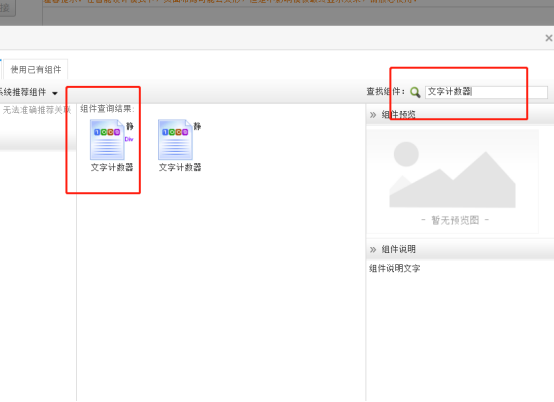Select the partially visible tab left of 使用已有组件
Viewport: 554px width, 402px height.
click(1, 70)
